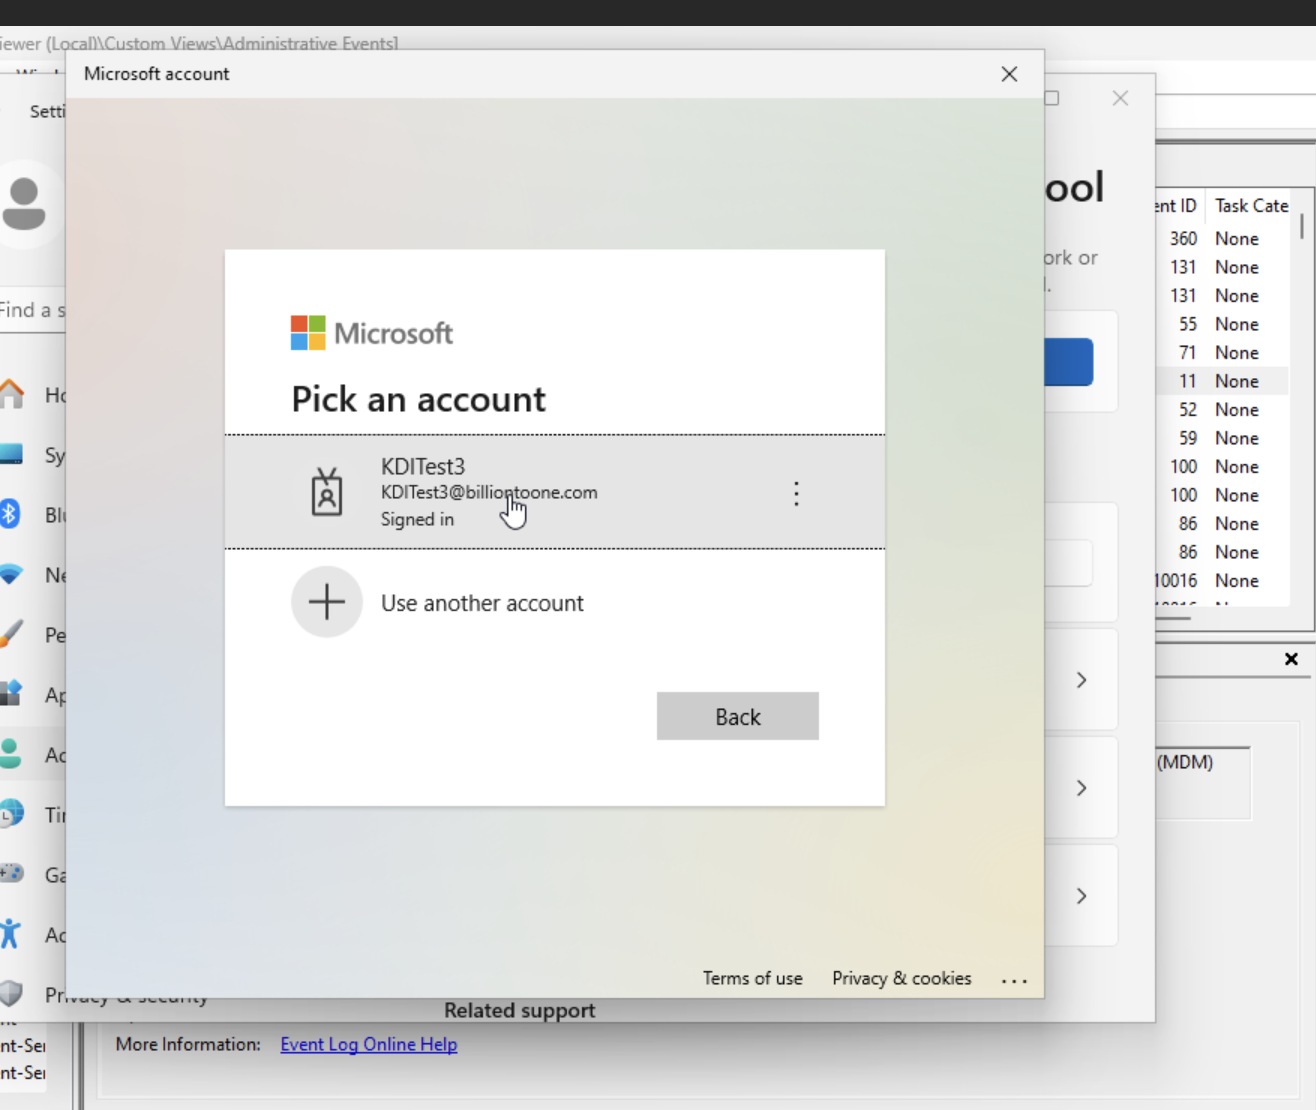Viewport: 1316px width, 1110px height.
Task: Open the more options ellipsis in footer
Action: [1014, 980]
